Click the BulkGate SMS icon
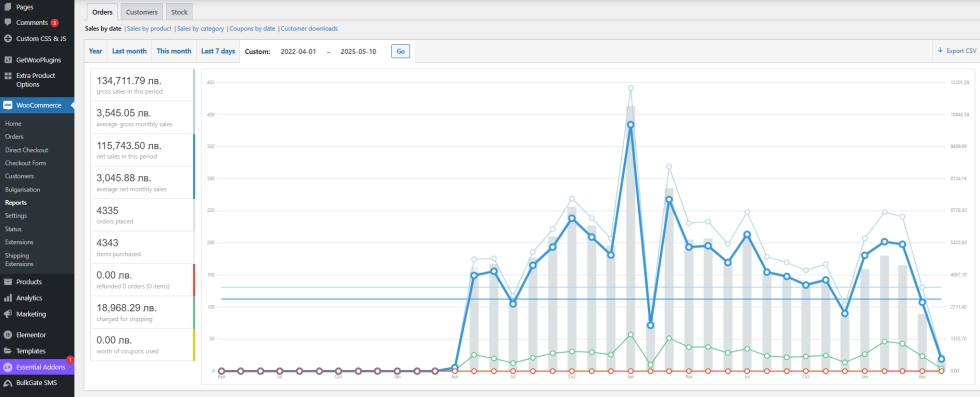Viewport: 980px width, 397px height. click(8, 383)
